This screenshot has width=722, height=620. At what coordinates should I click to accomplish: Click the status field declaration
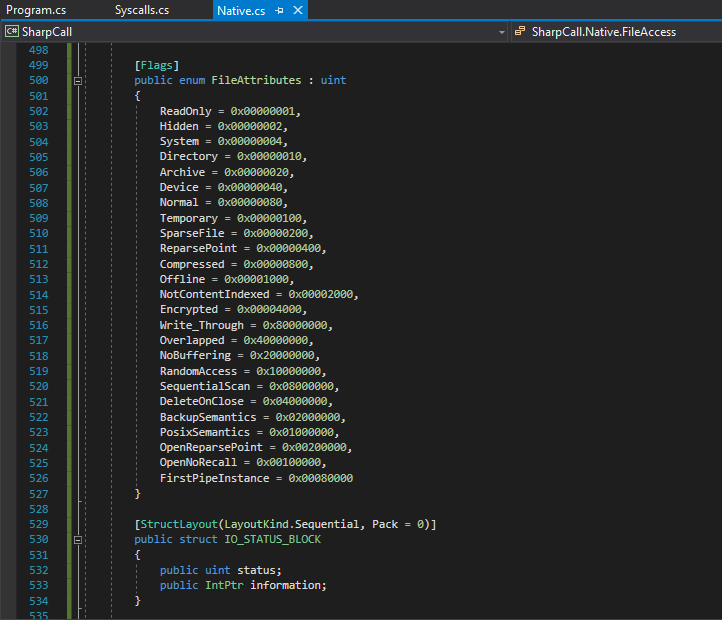tap(221, 570)
